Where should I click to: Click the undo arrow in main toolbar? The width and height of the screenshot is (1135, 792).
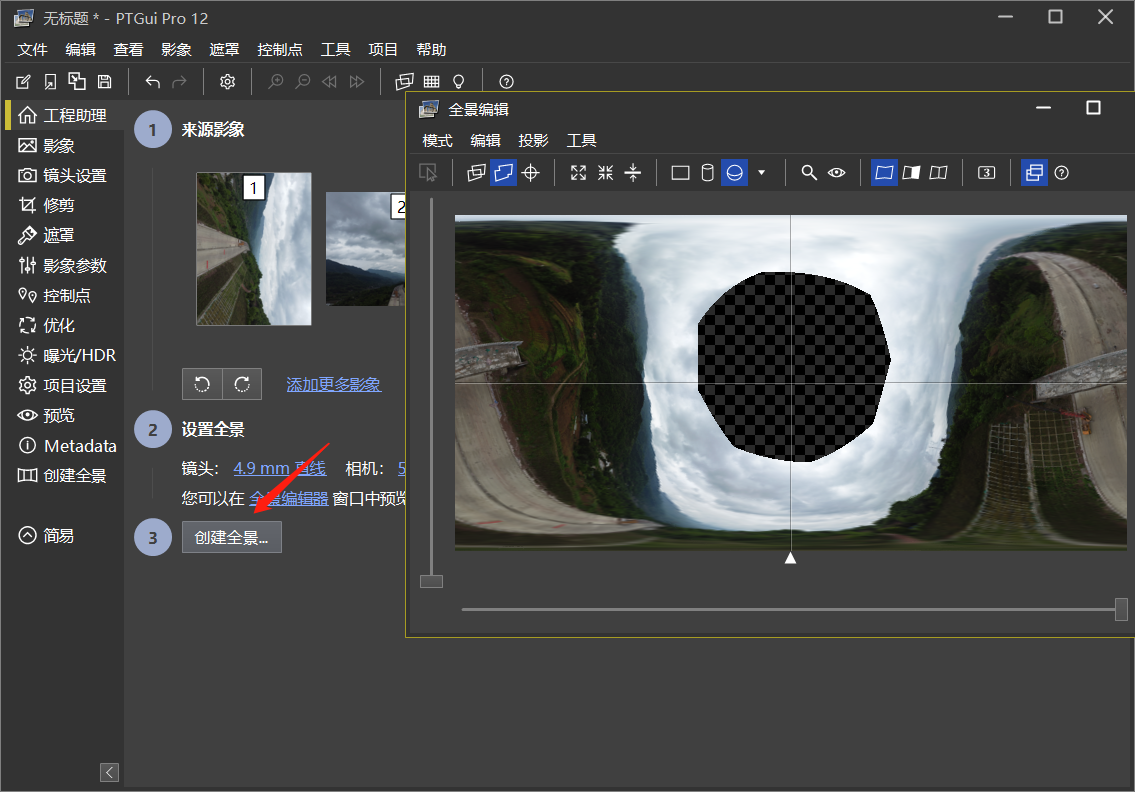(x=152, y=81)
